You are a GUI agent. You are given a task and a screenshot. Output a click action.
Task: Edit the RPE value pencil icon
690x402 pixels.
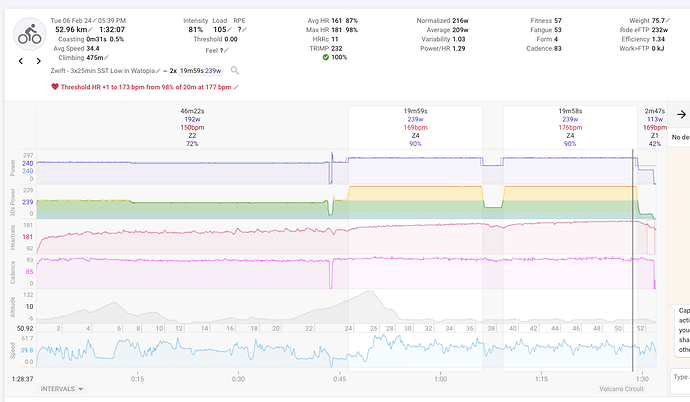click(245, 29)
